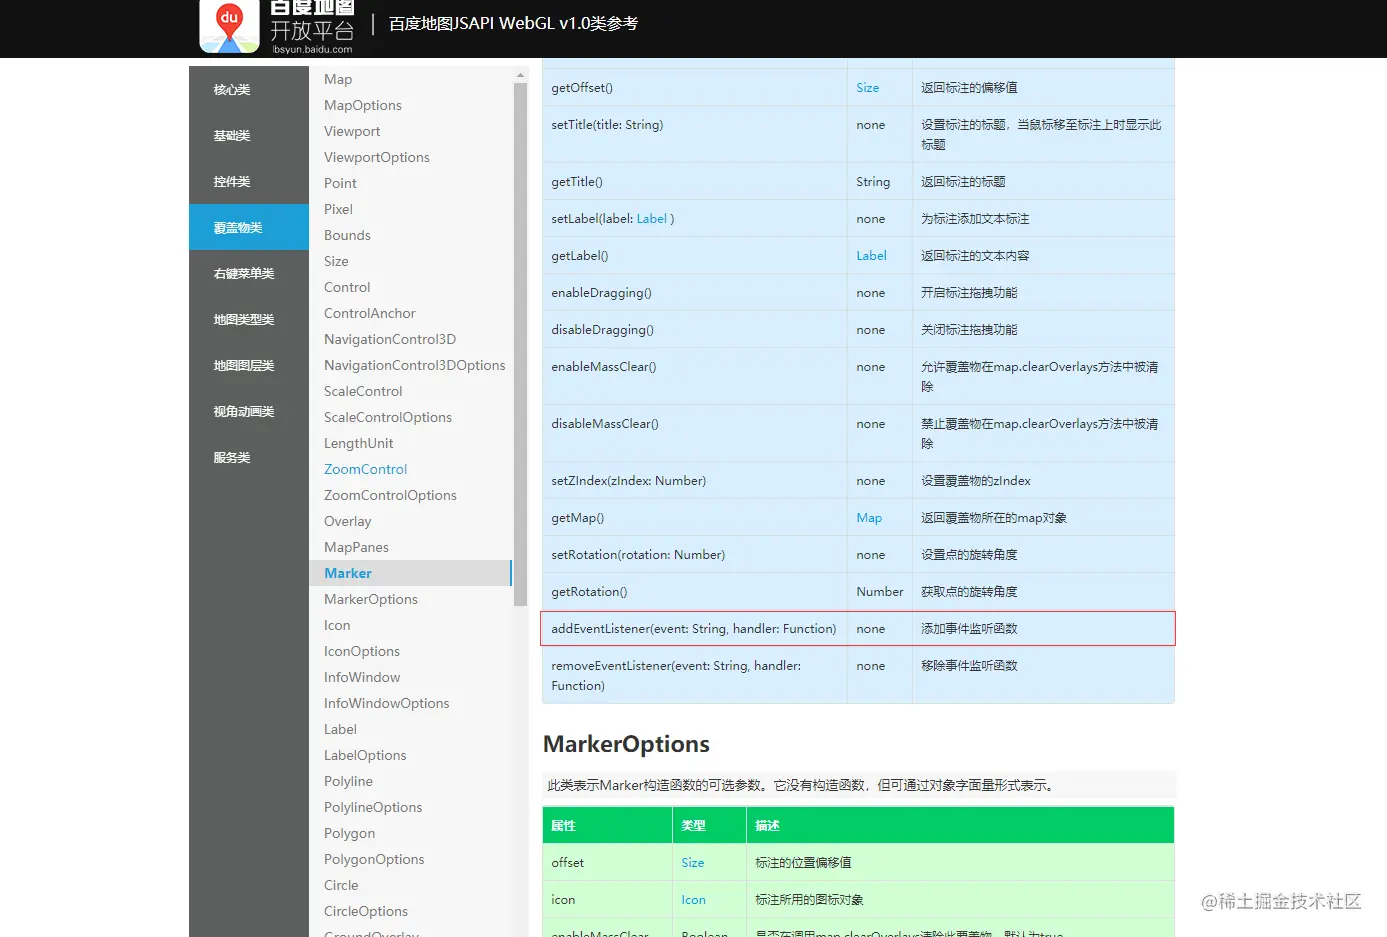
Task: Click the MarkerOptions section heading
Action: coord(626,744)
